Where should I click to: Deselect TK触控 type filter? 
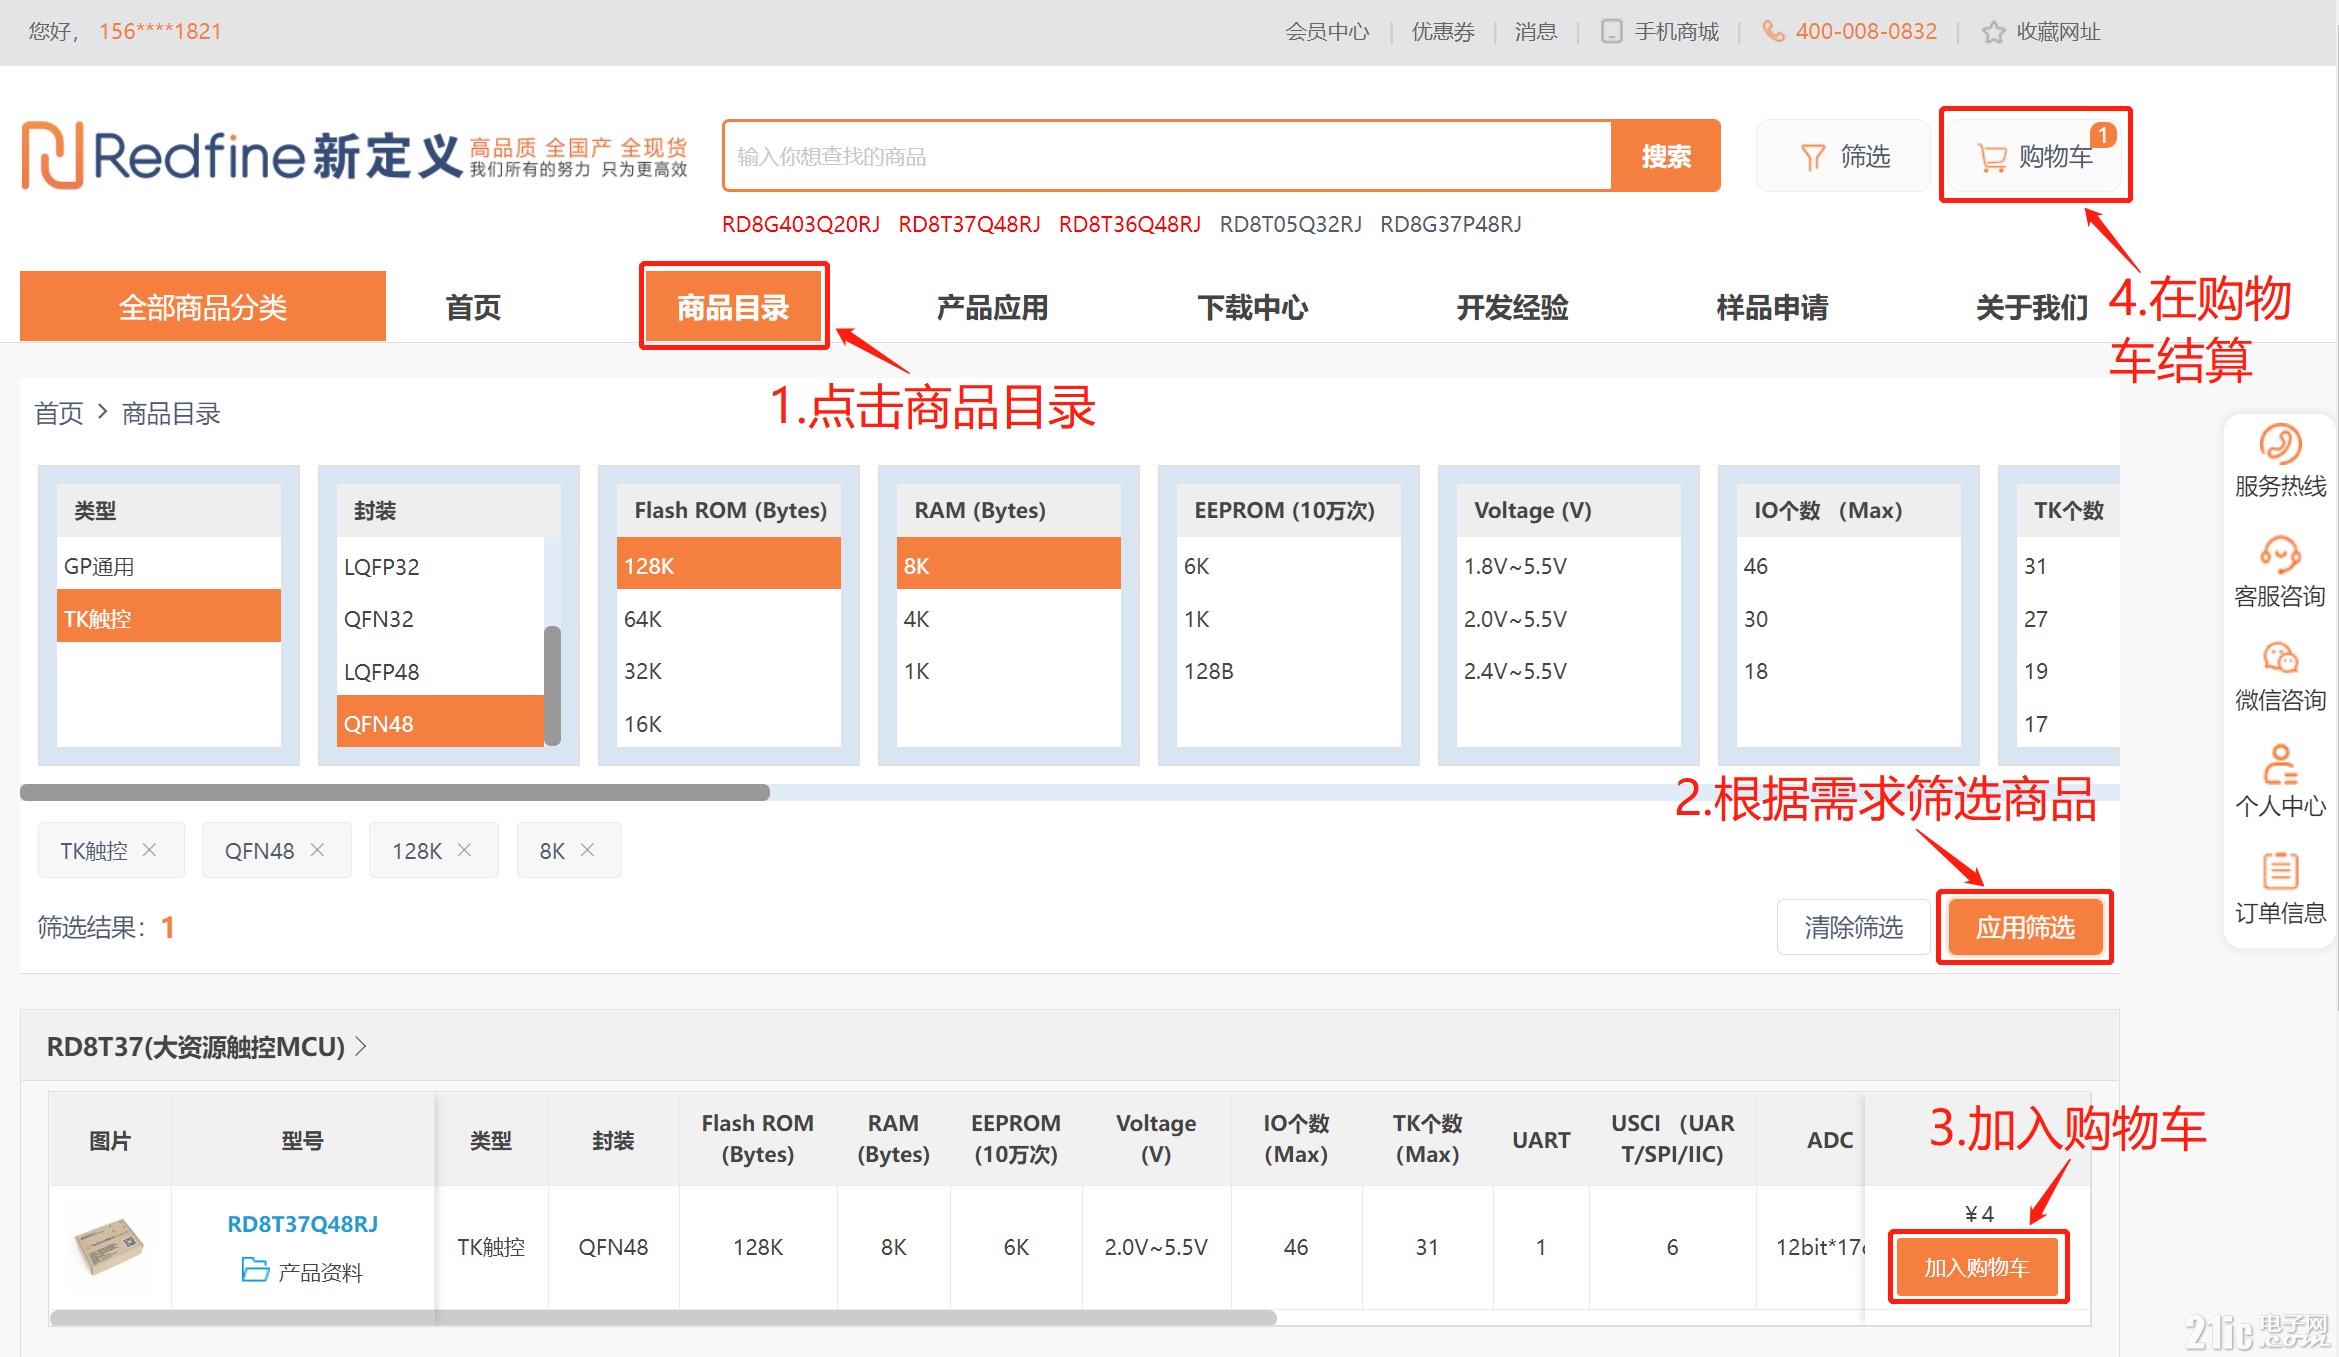(x=169, y=618)
